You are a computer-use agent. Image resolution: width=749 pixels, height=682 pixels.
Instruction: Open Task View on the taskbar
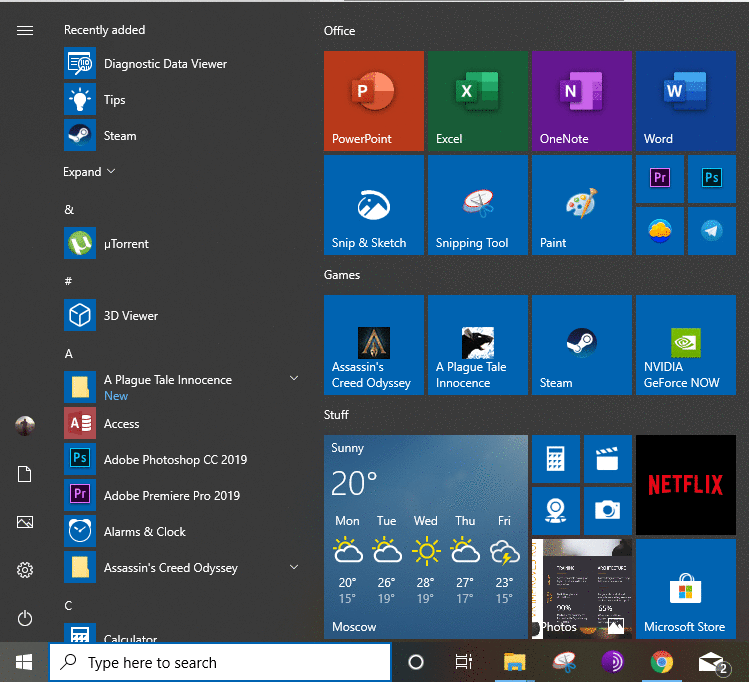463,662
